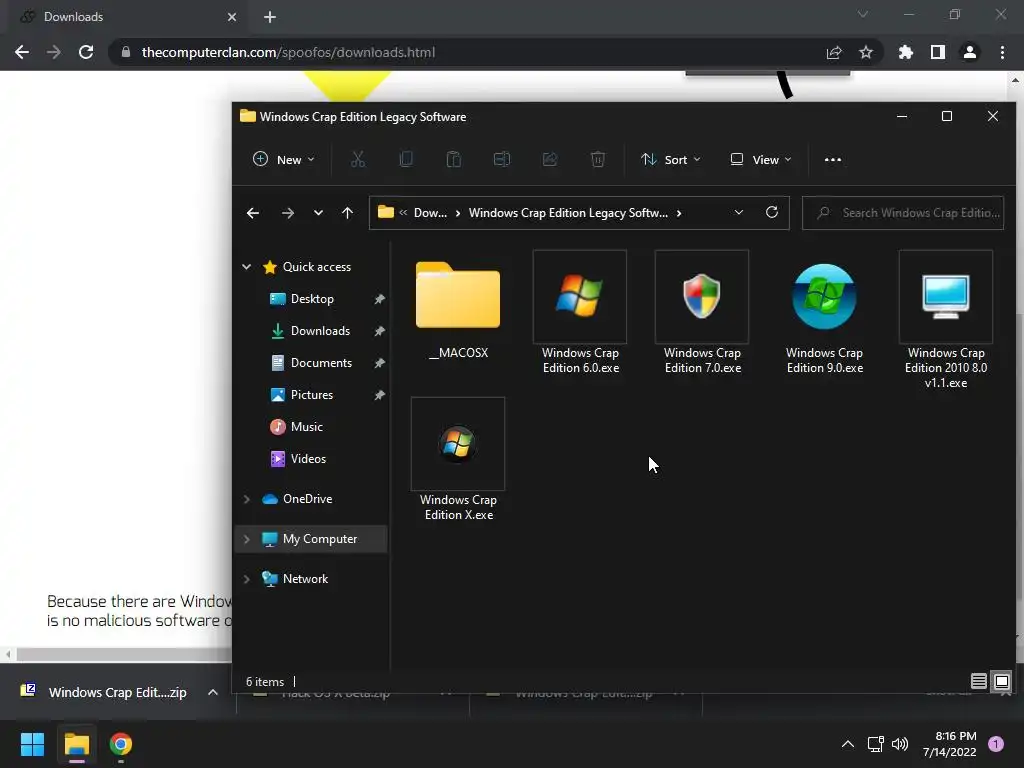Share this page icon in Chrome
1024x768 pixels.
[834, 52]
